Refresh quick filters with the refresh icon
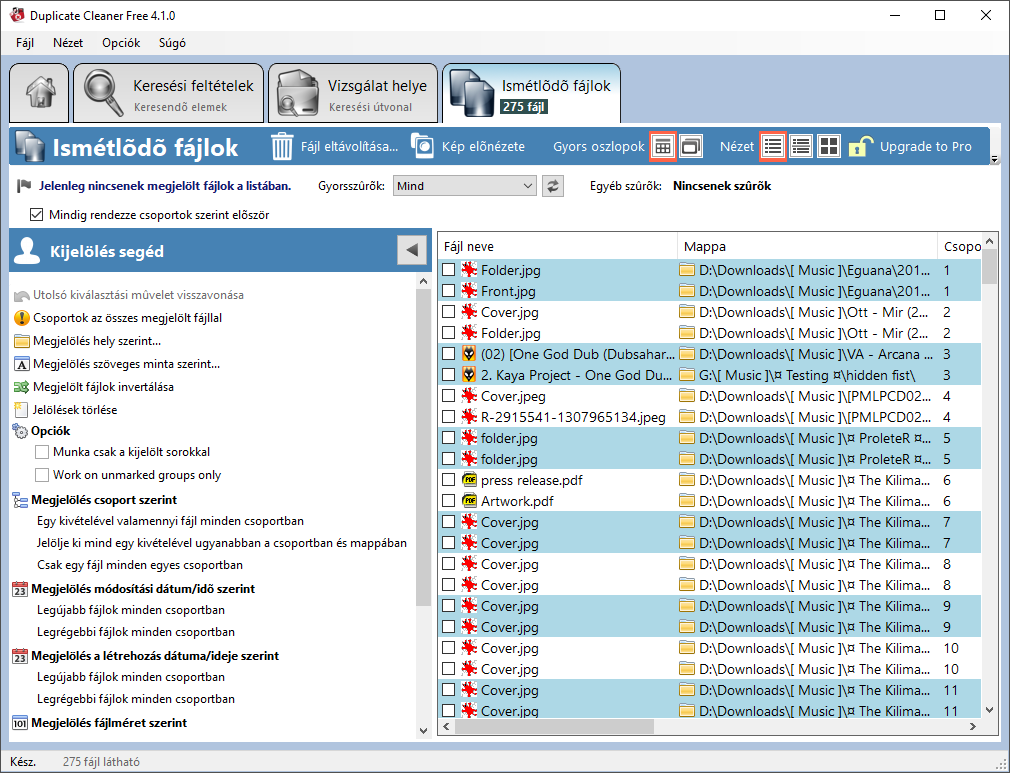 click(553, 186)
